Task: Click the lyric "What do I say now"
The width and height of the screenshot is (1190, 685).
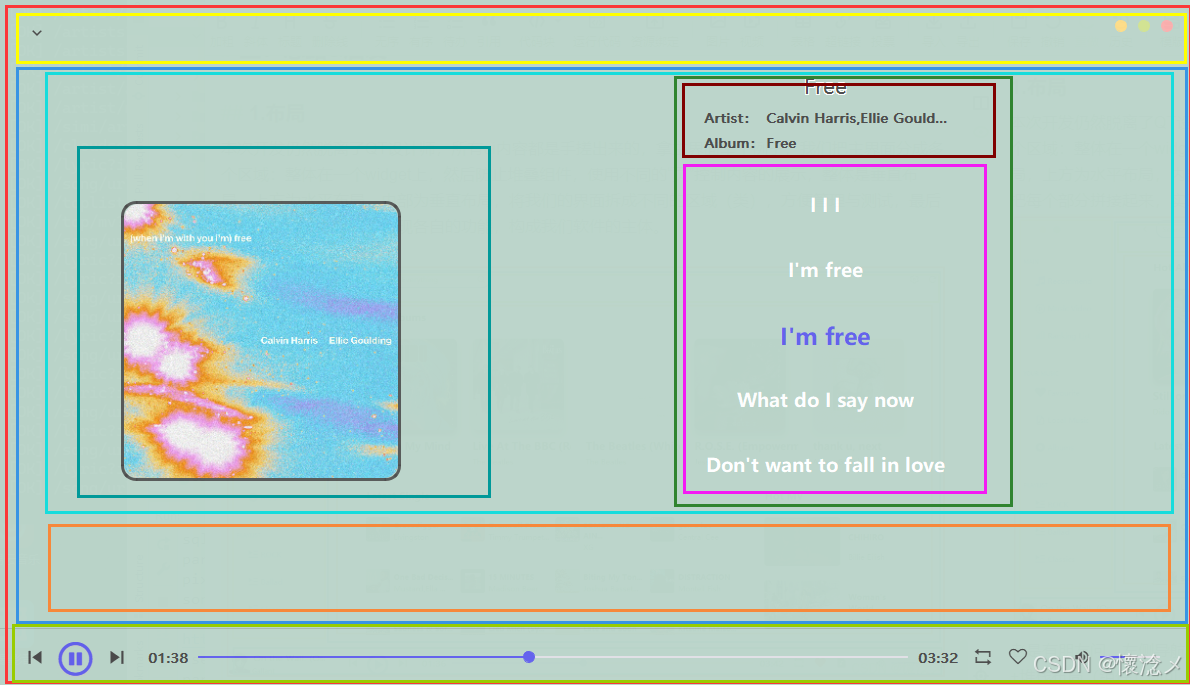Action: coord(825,401)
